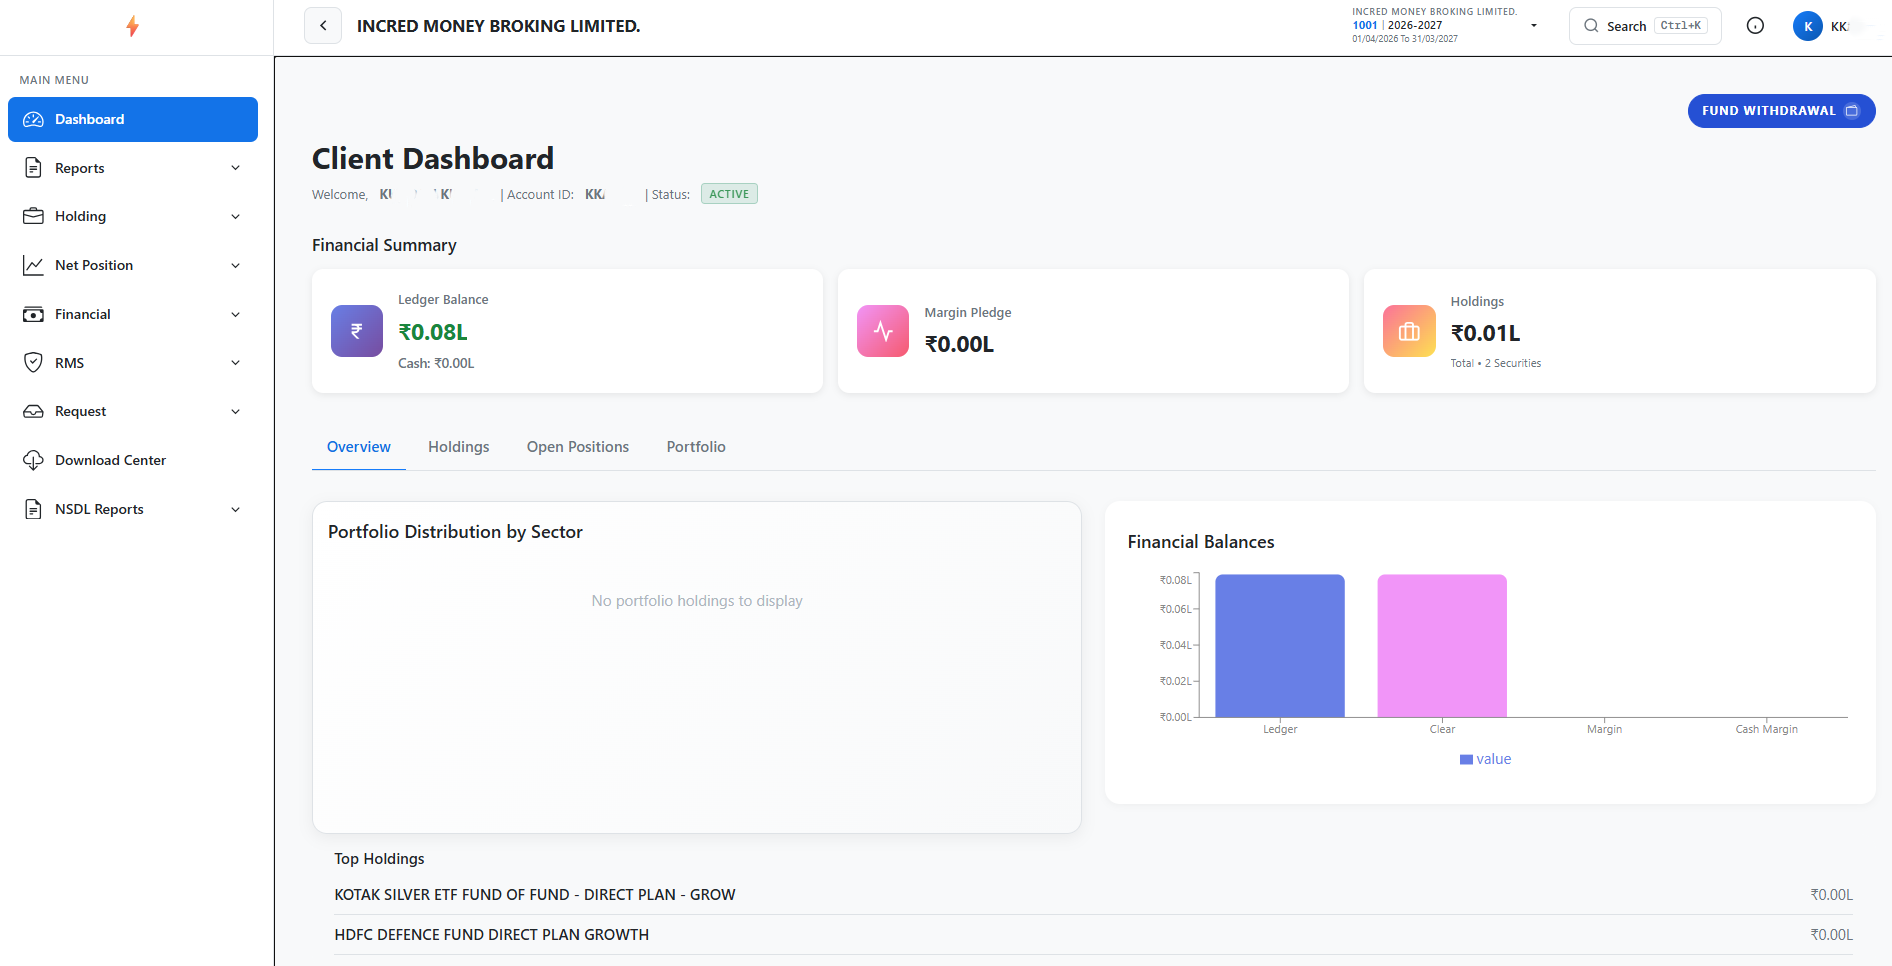Select Dashboard in the main menu
This screenshot has width=1892, height=966.
(x=133, y=119)
